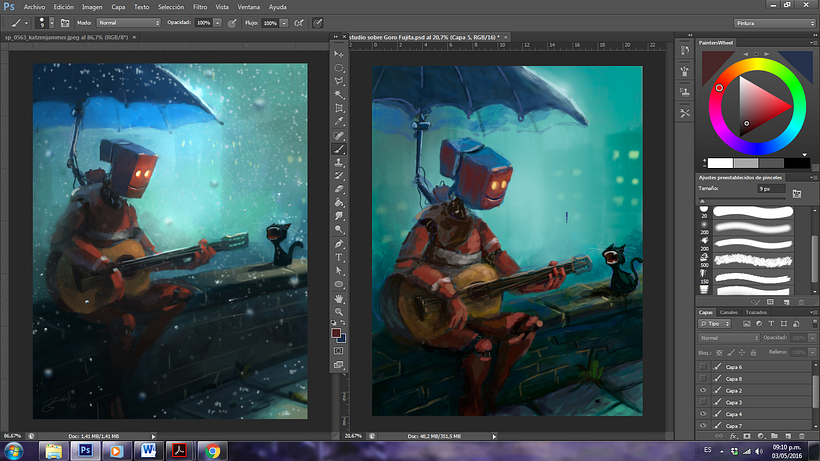Open Chrome from the taskbar

(212, 451)
